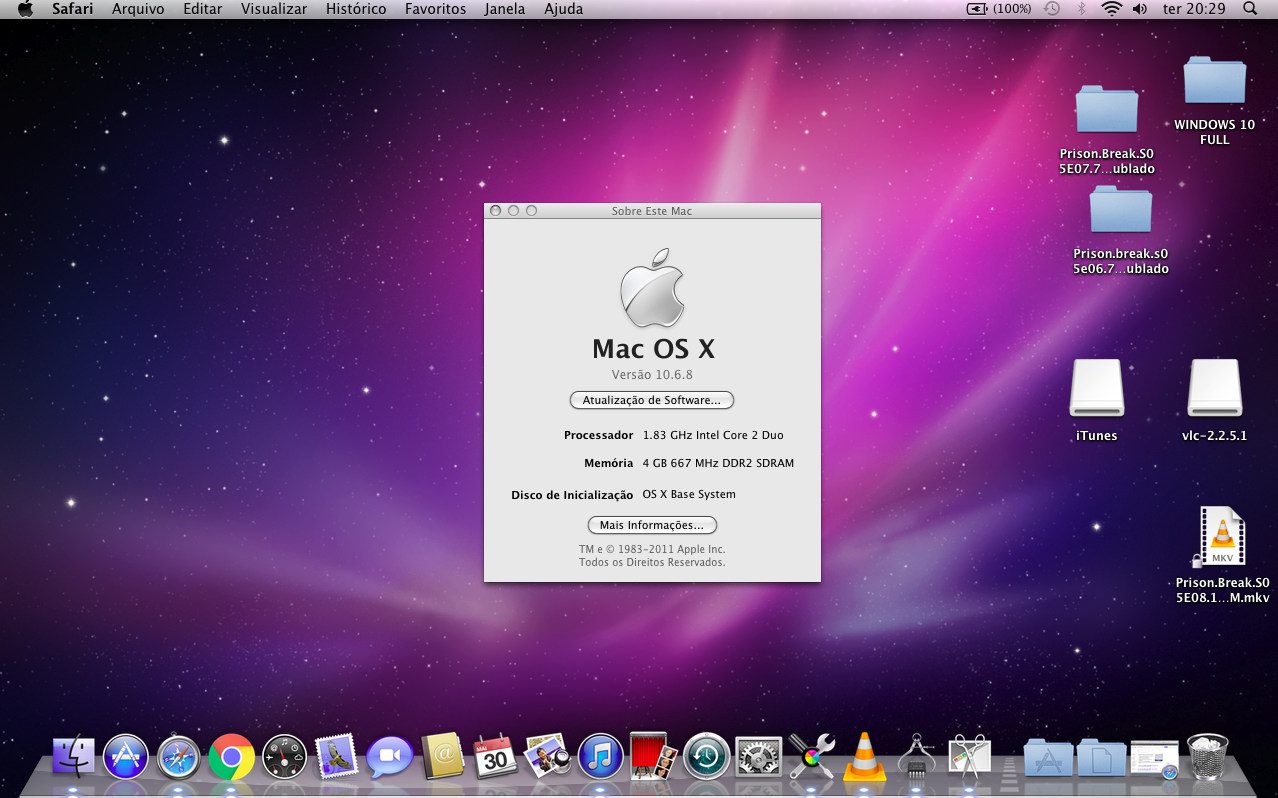
Task: Open the Favoritos menu
Action: point(435,9)
